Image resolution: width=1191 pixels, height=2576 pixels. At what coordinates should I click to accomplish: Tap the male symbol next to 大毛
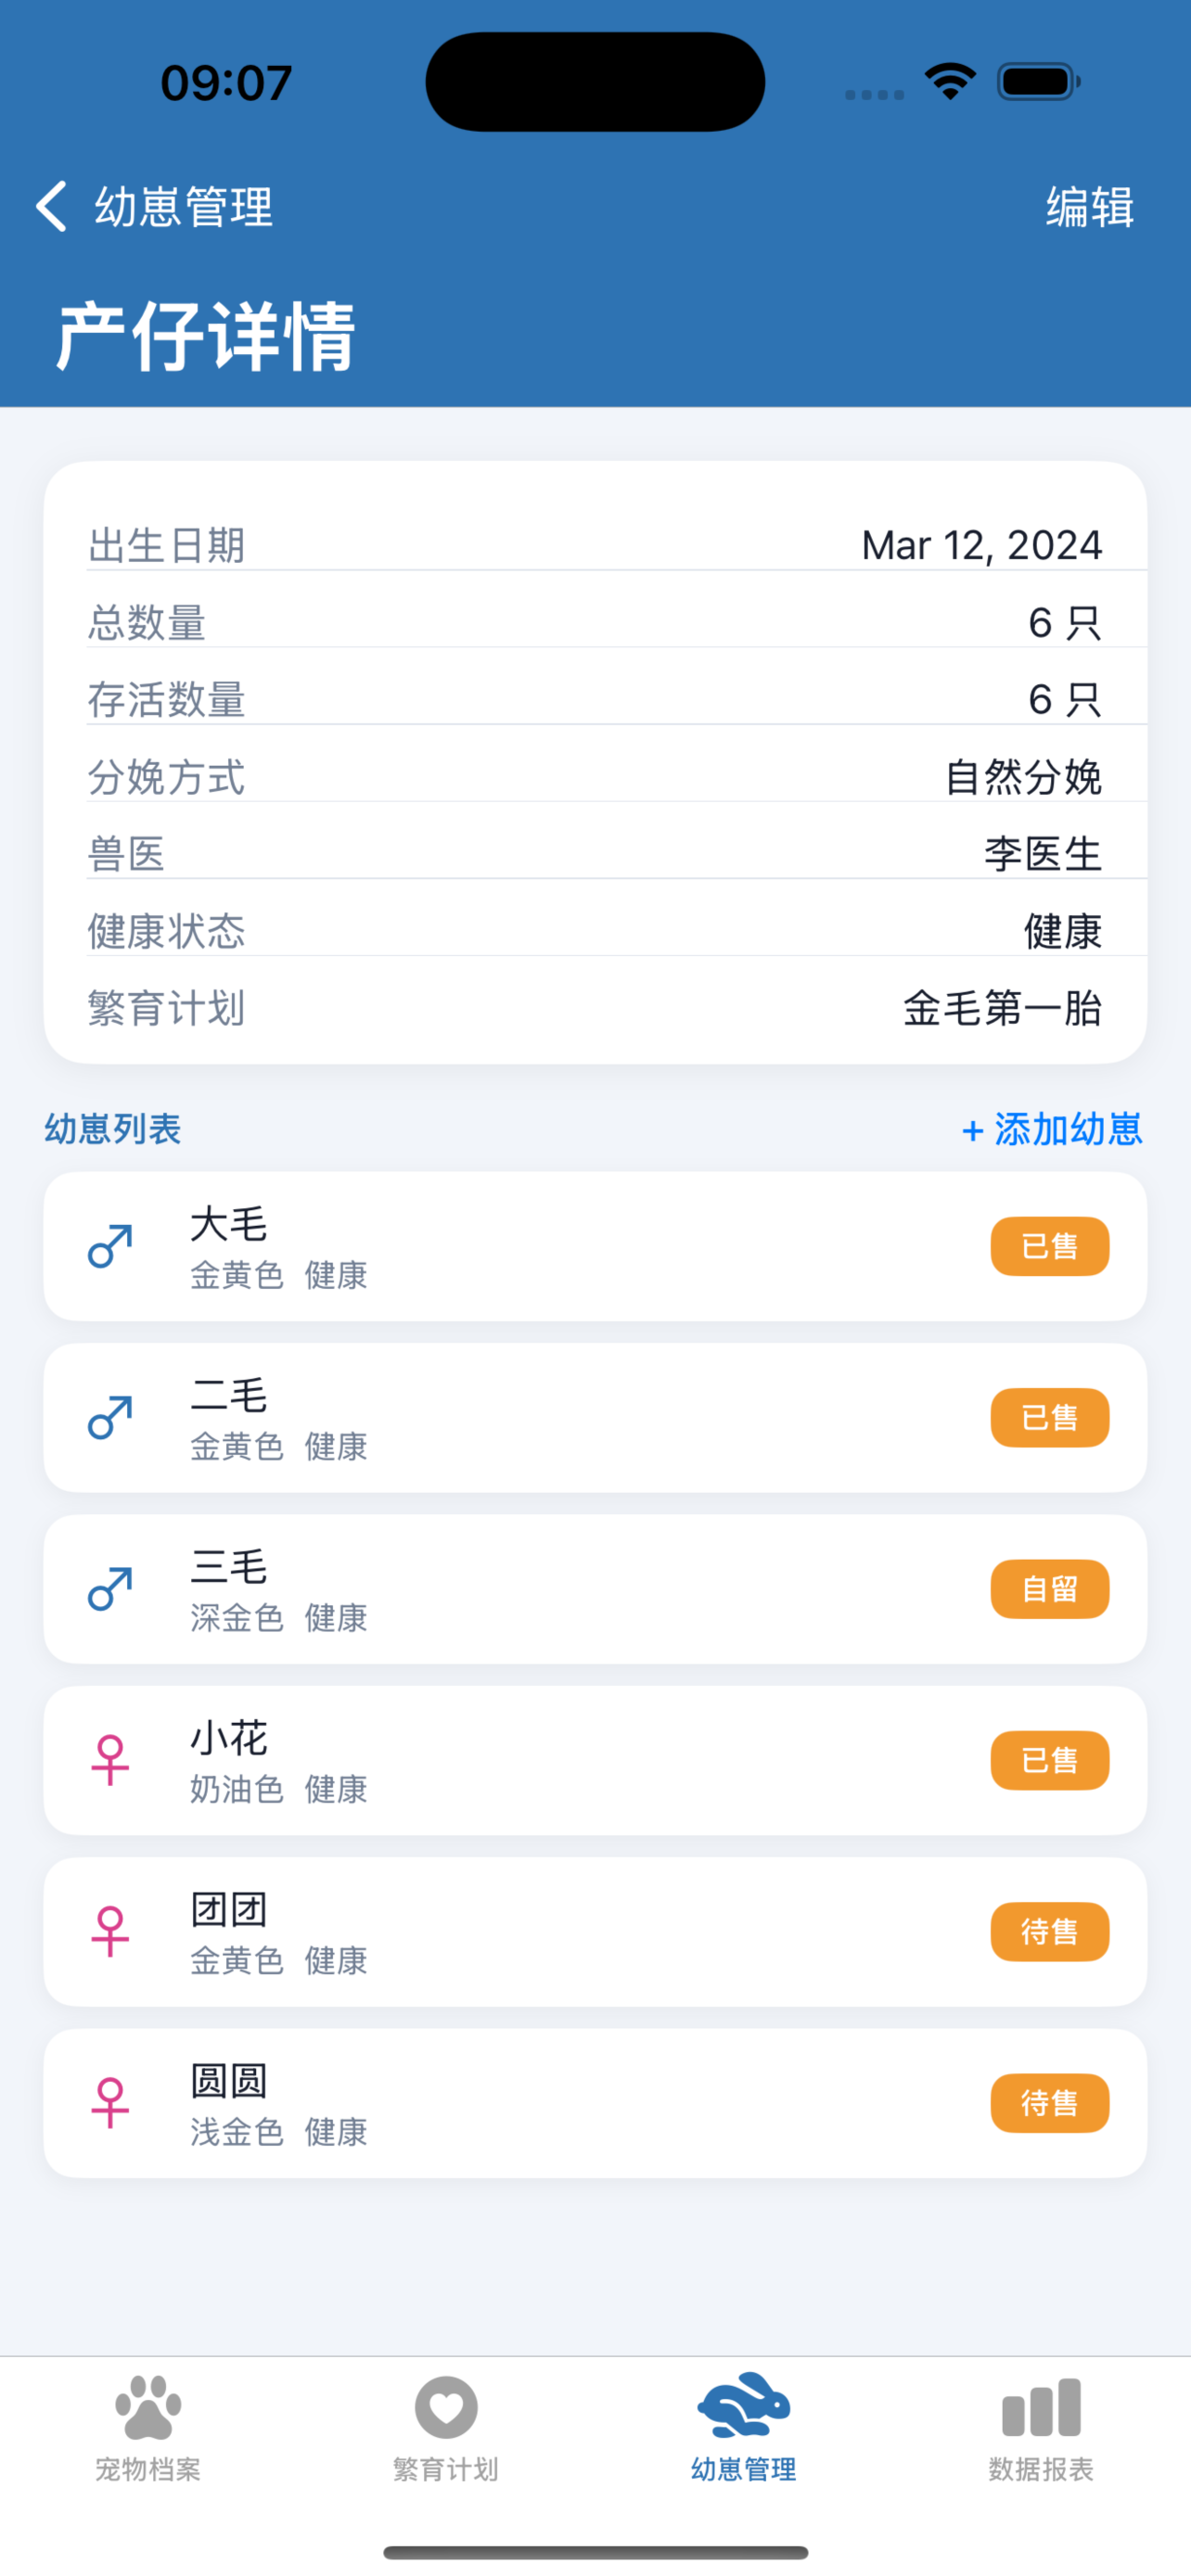(110, 1246)
